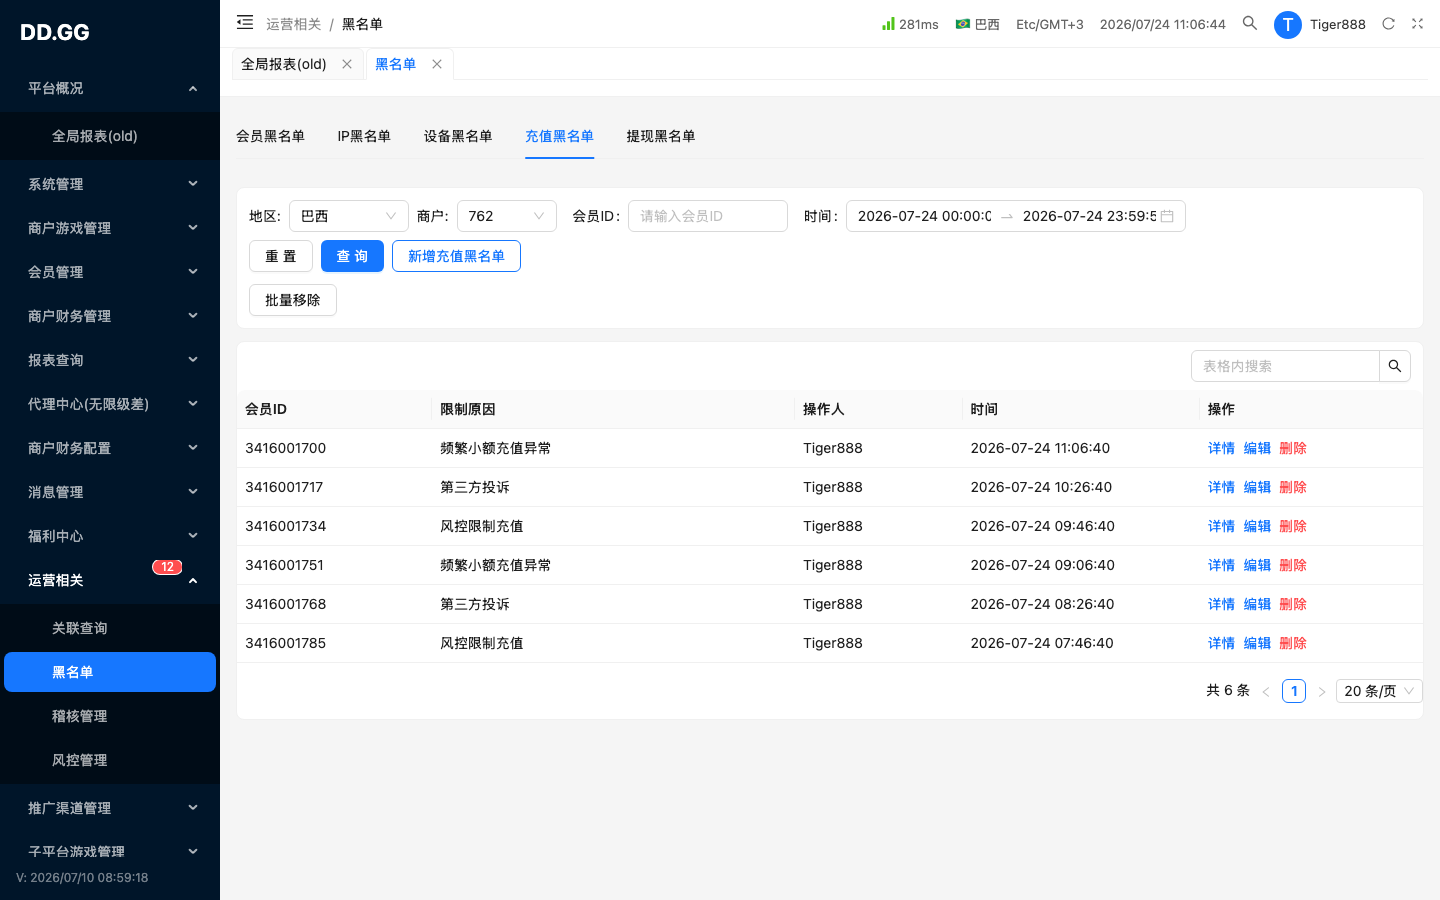
Task: Toggle fullscreen with the expand icon
Action: point(1417,23)
